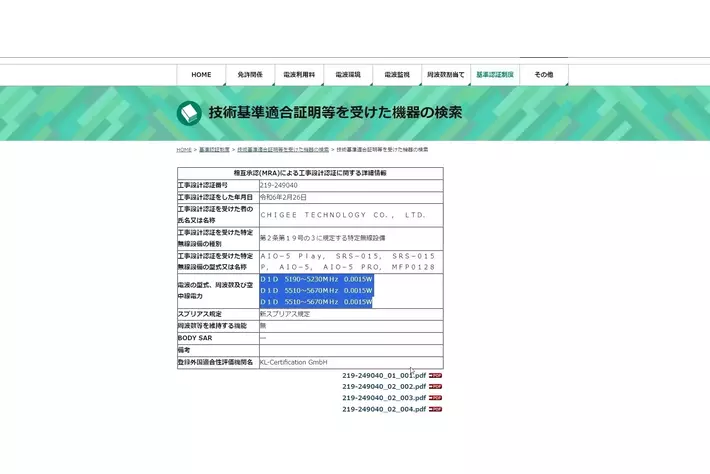Open the 基準認証制度 navigation tab
Screen dimensions: 710x474
point(495,75)
